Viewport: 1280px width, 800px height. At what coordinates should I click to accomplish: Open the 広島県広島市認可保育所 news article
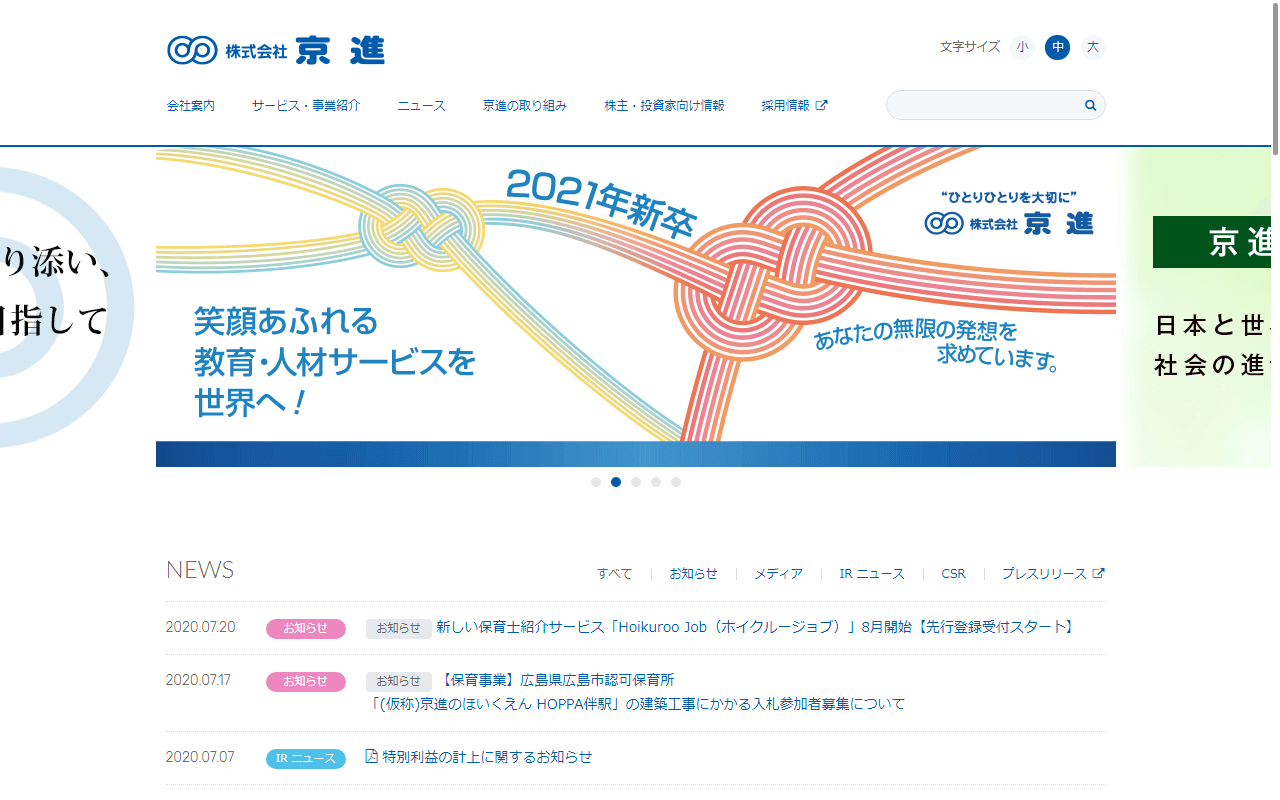[x=635, y=692]
